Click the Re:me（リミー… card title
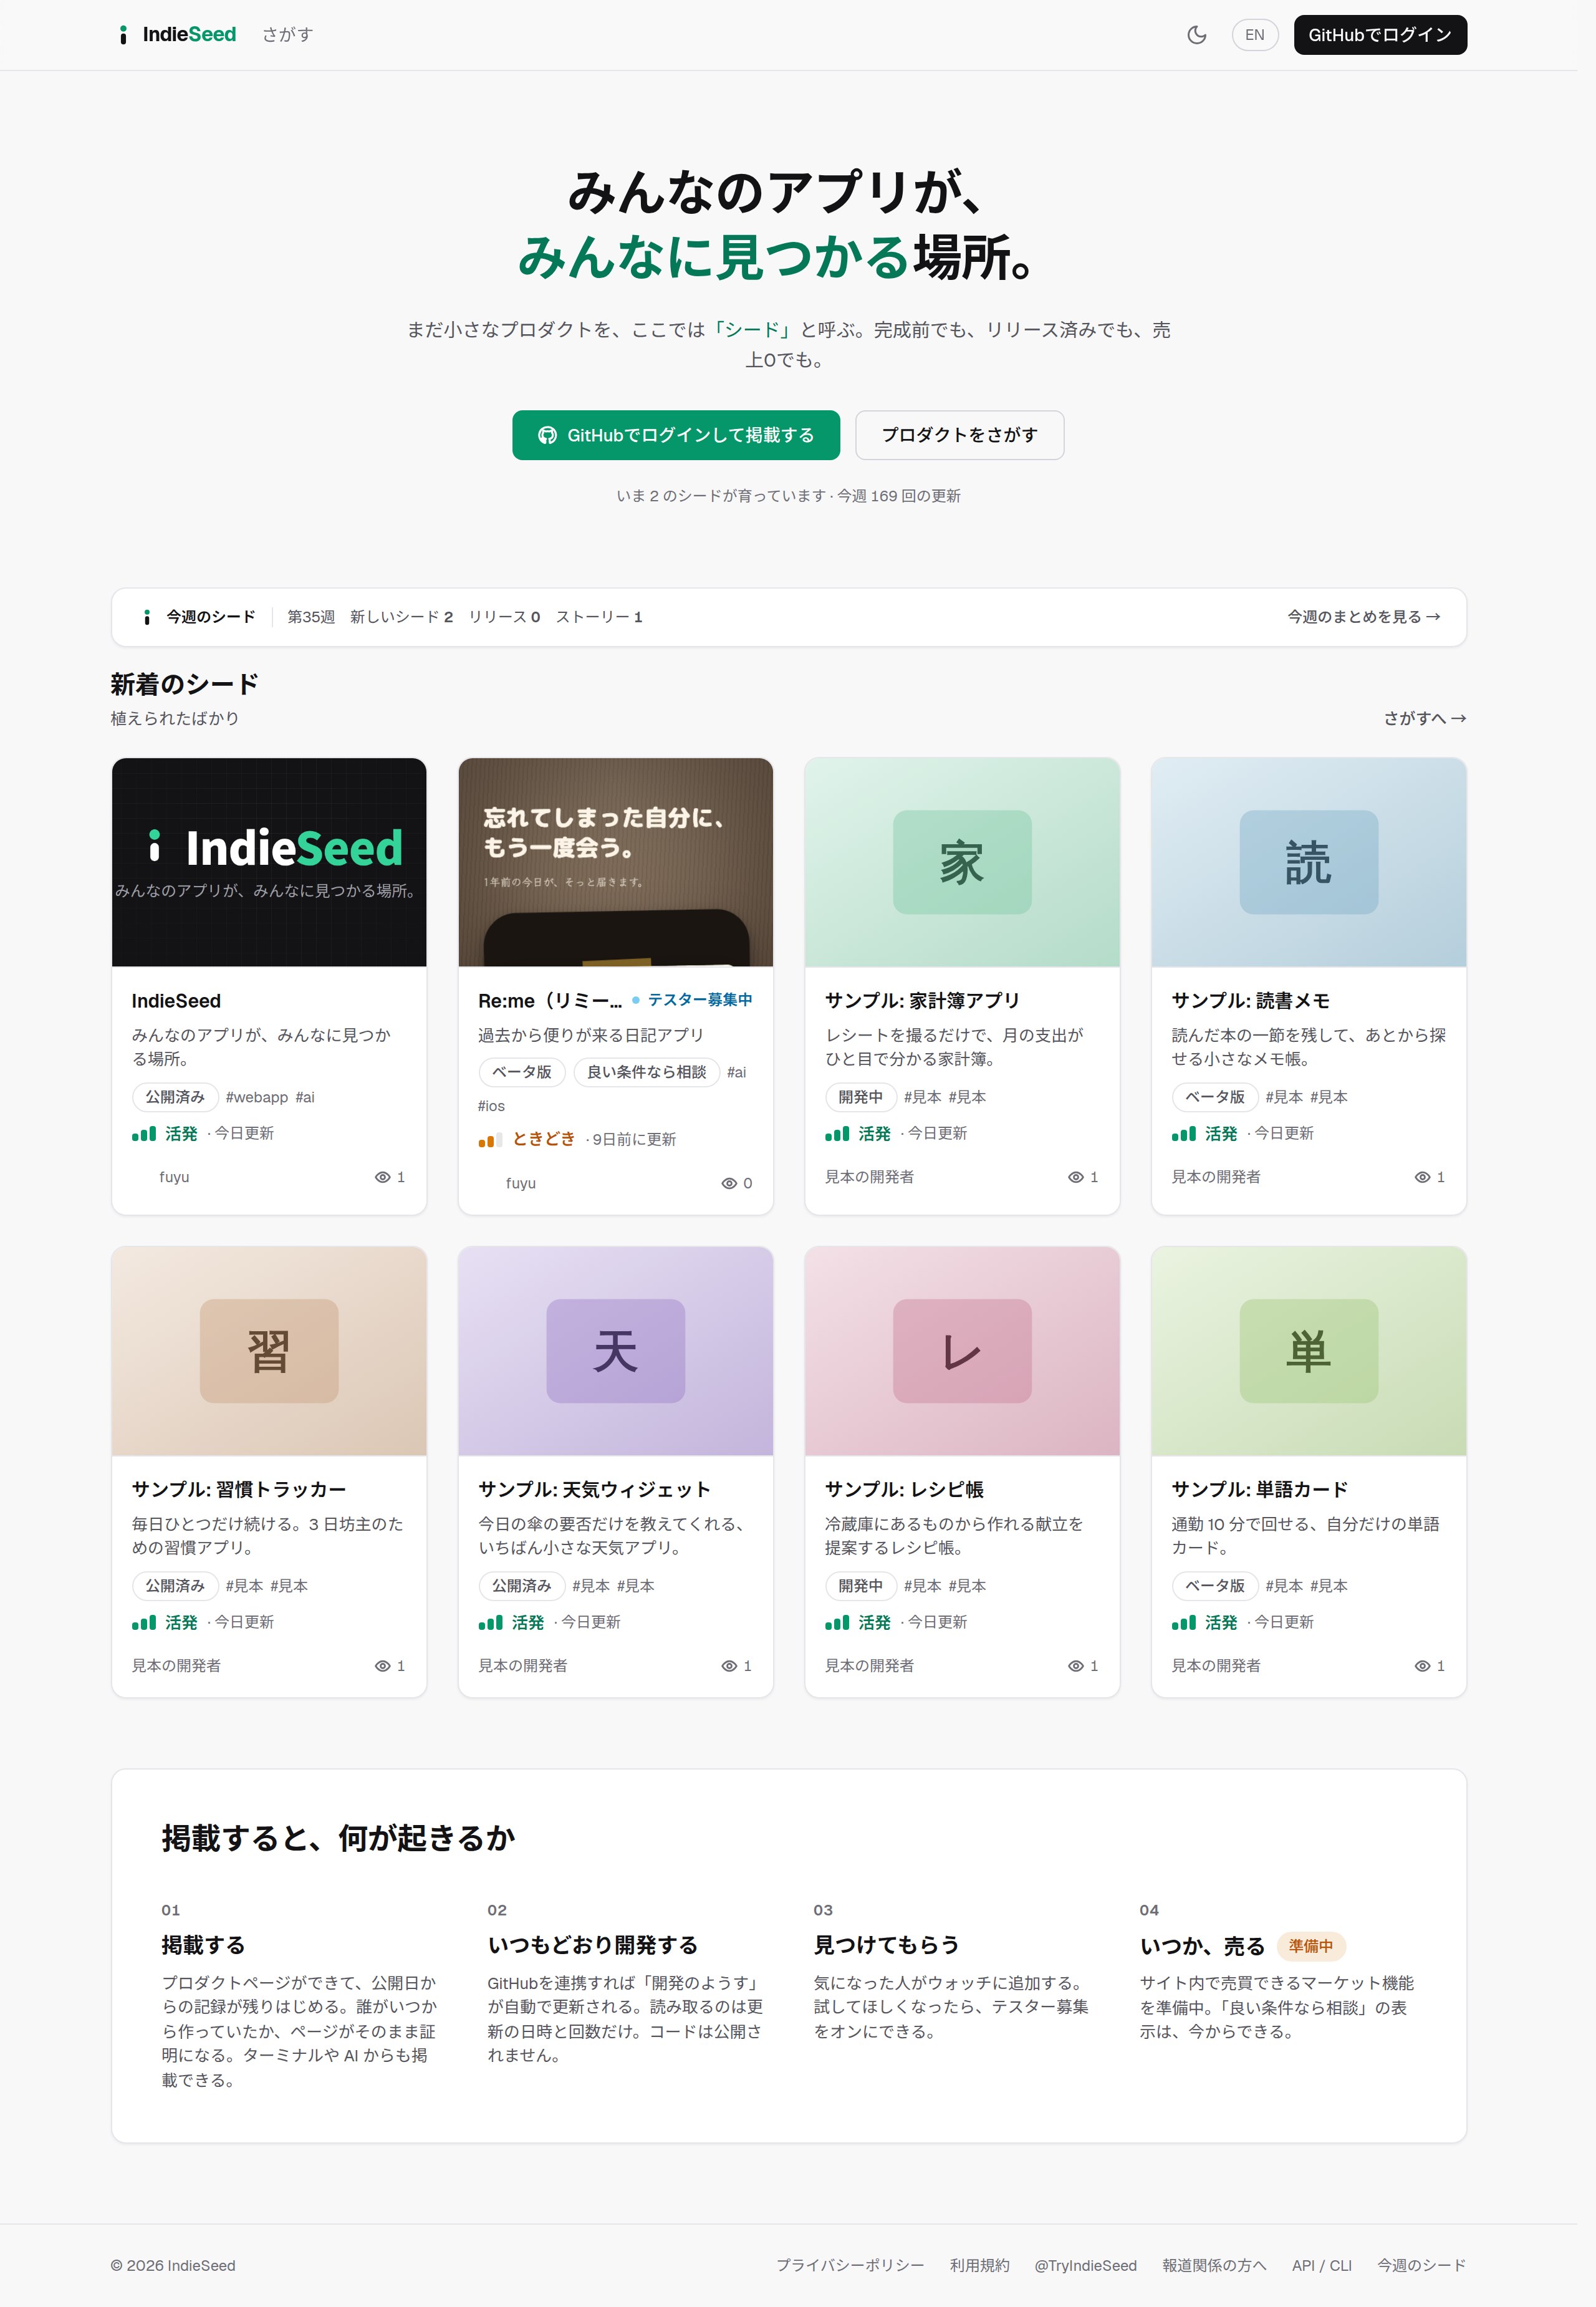 tap(550, 1001)
